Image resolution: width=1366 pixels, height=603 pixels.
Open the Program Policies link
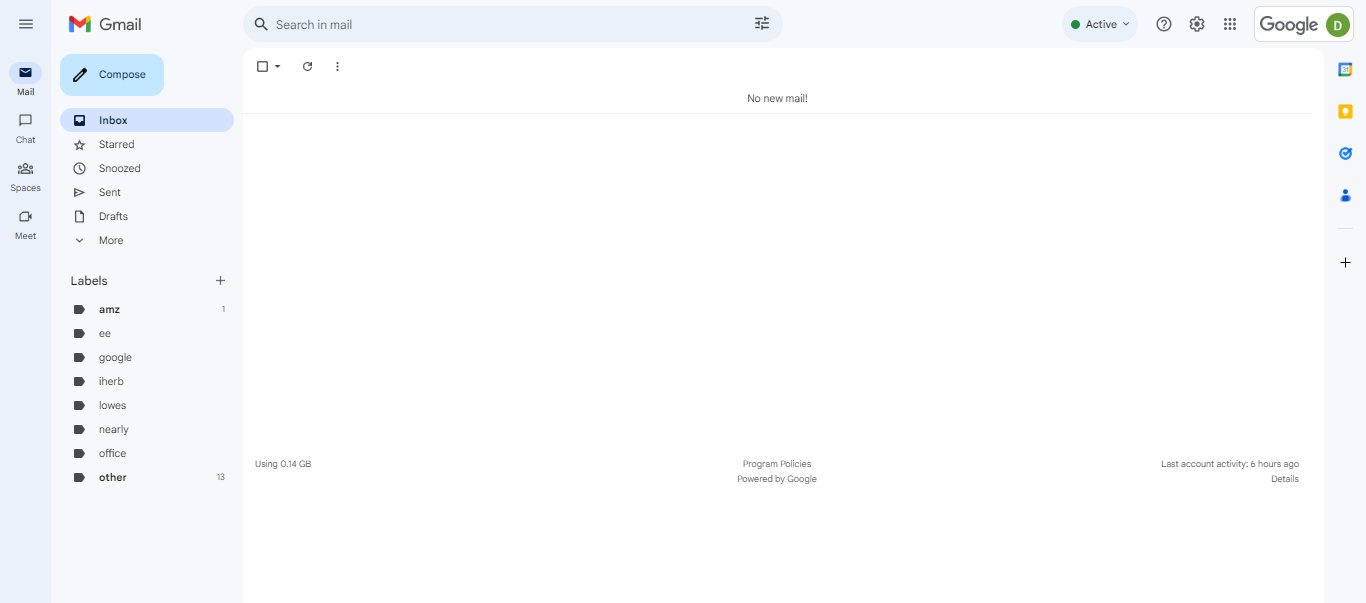point(777,464)
